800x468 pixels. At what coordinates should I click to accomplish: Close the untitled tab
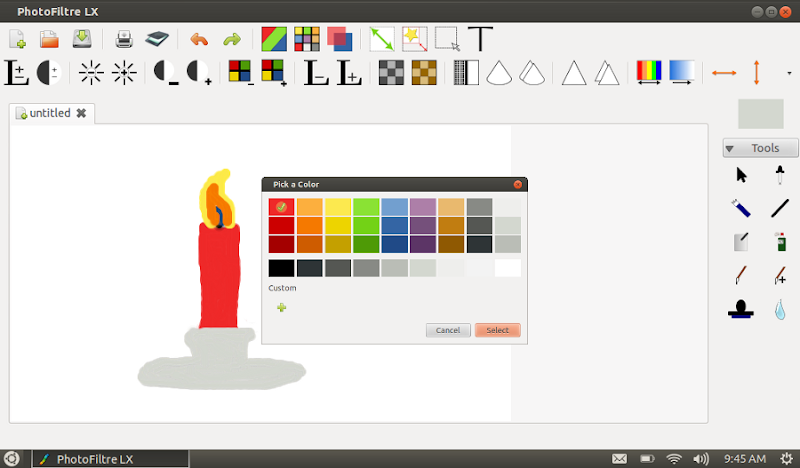81,113
